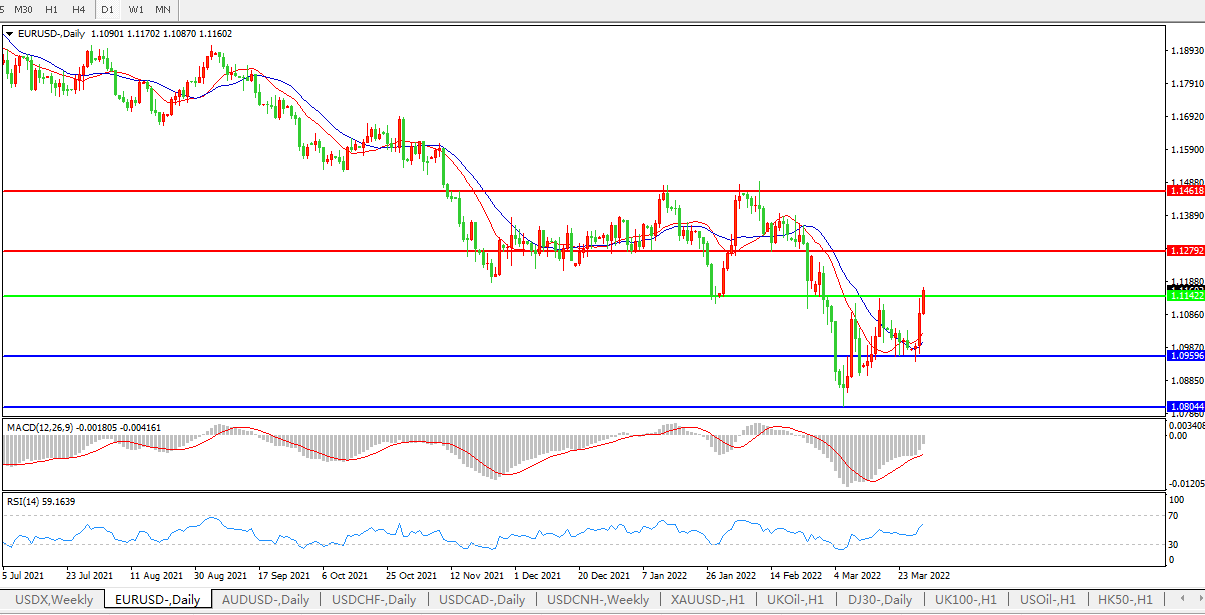Open the USDX,Weekly chart tab
The height and width of the screenshot is (615, 1205).
54,600
